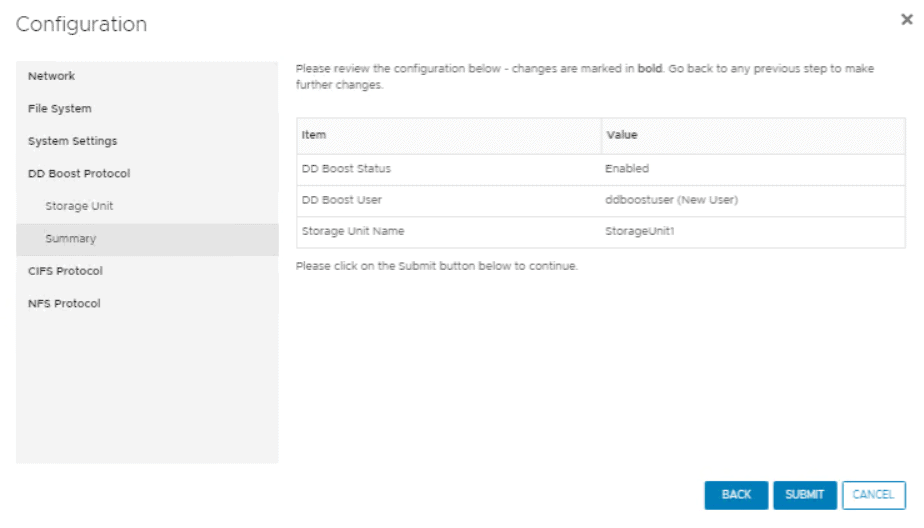Click the Enabled status value
This screenshot has height=528, width=924.
627,168
